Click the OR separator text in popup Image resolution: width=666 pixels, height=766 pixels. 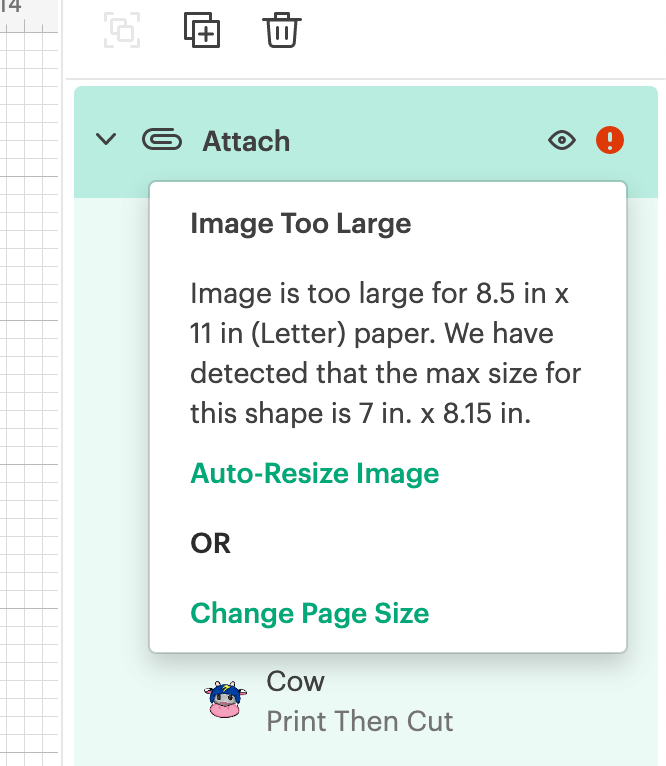click(210, 543)
